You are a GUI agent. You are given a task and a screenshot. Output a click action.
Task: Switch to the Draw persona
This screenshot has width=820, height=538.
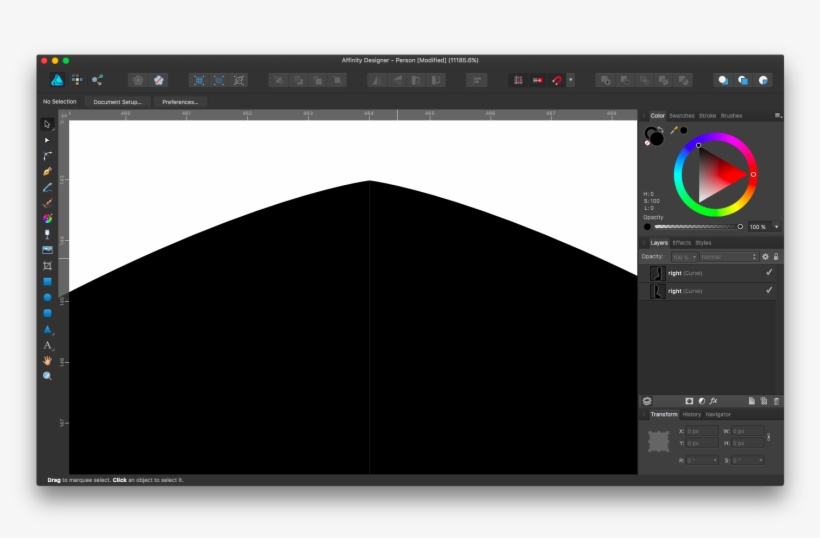(x=57, y=80)
